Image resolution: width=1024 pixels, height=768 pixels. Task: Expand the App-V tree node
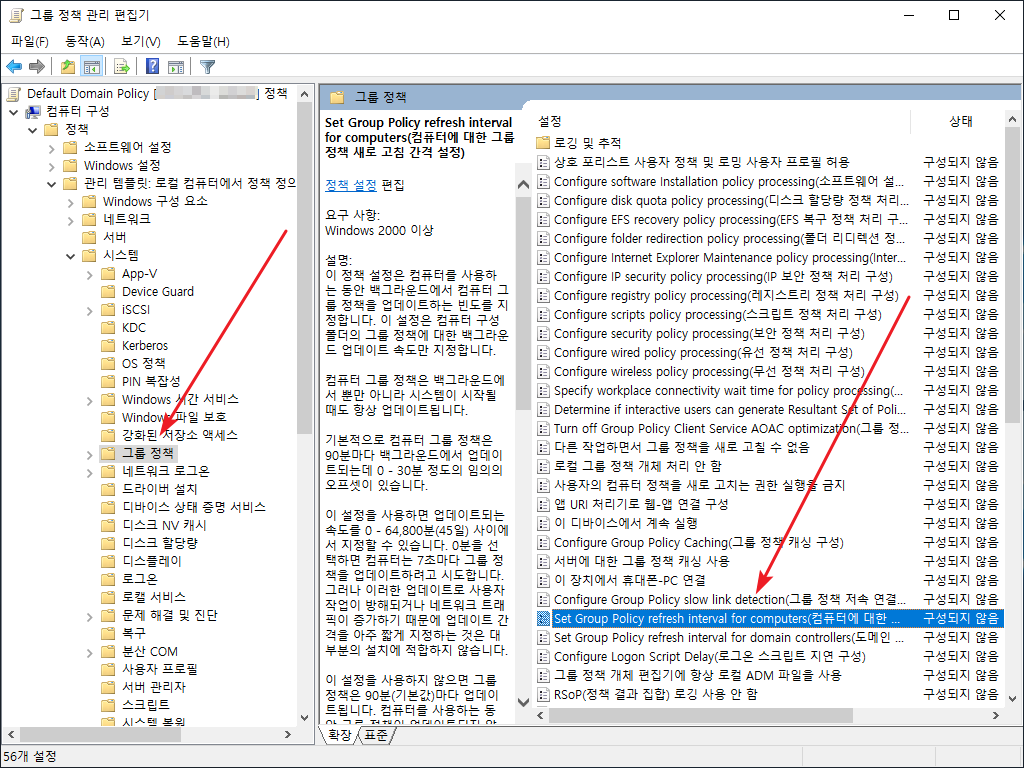pos(89,274)
